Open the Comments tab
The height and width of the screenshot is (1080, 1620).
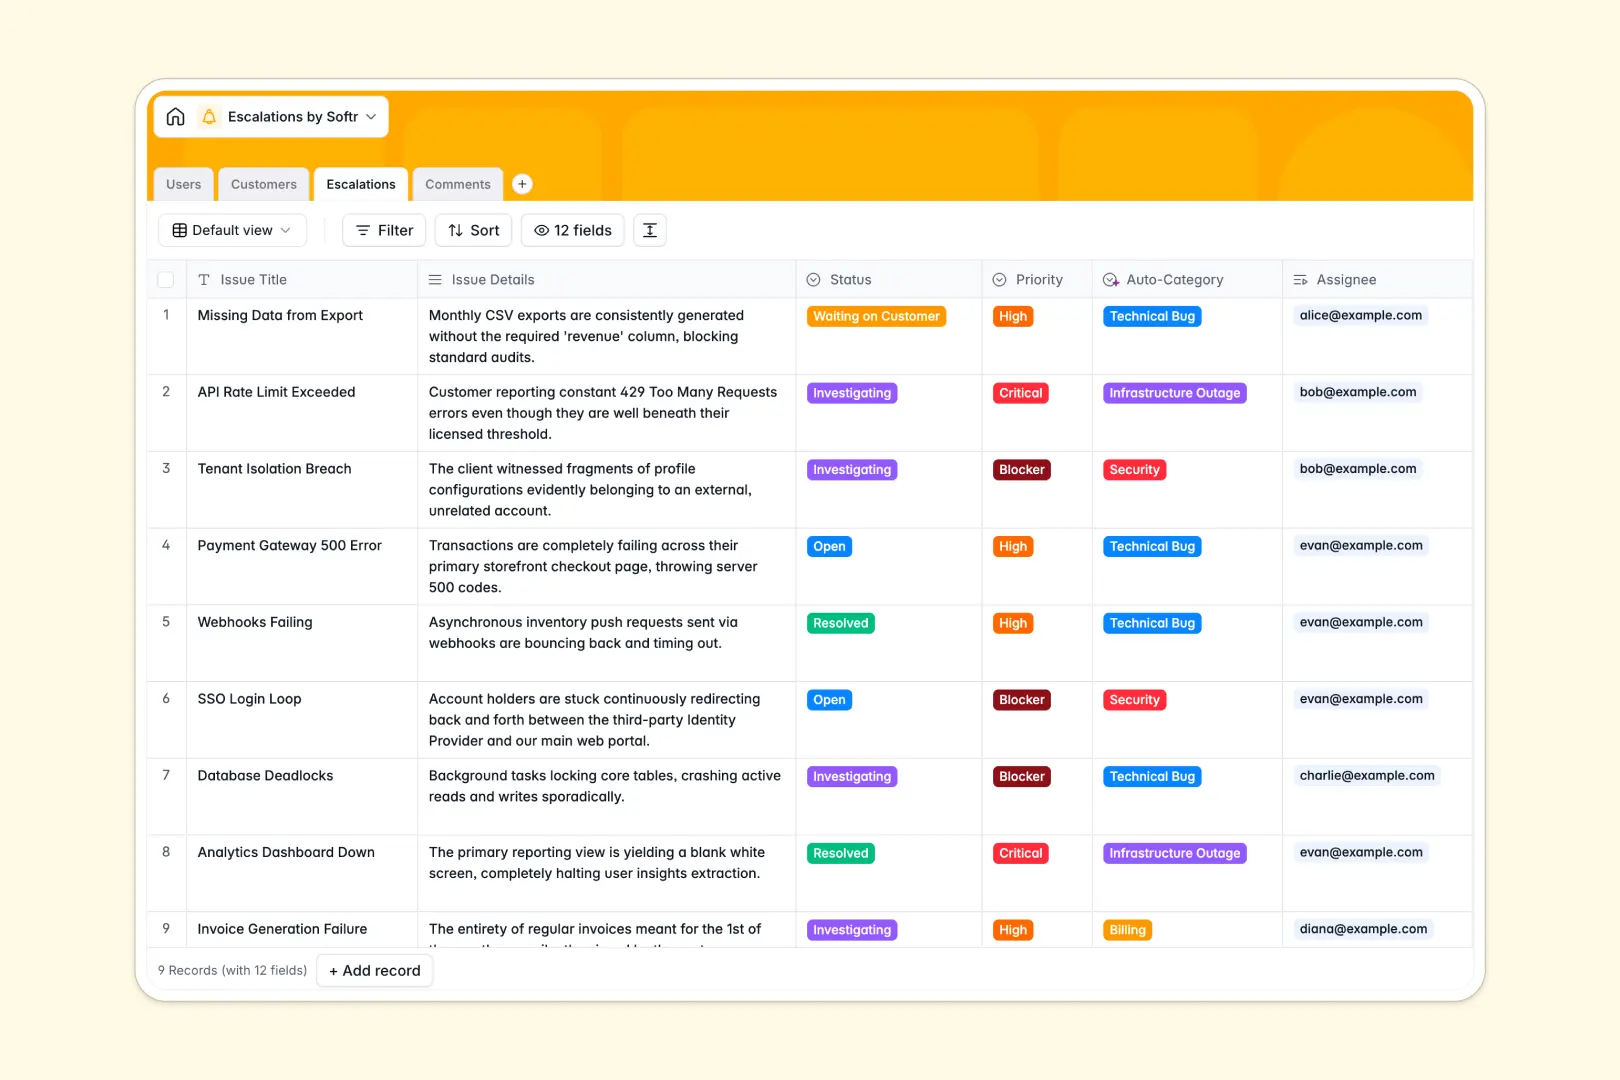(x=457, y=184)
